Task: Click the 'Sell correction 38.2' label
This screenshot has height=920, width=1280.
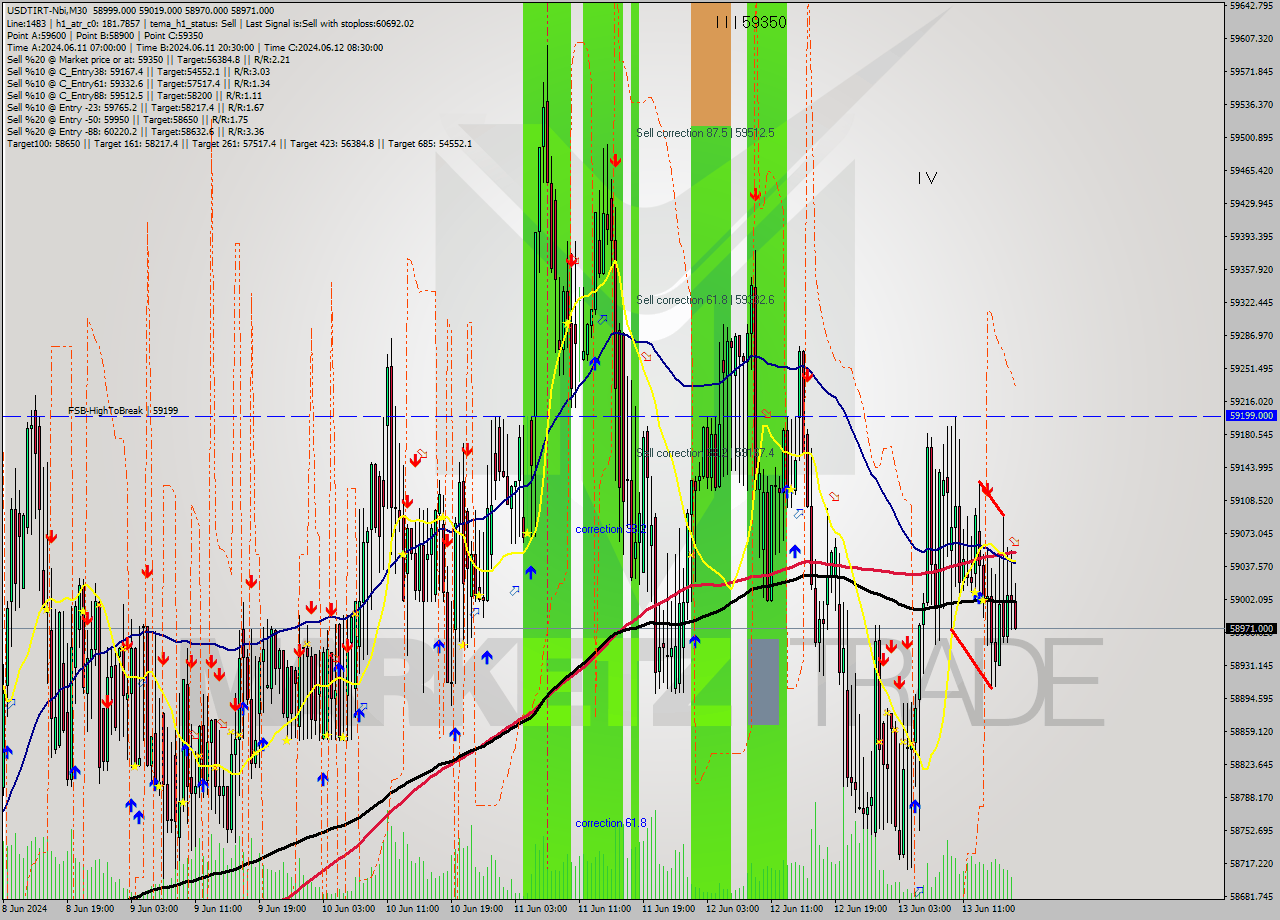Action: pyautogui.click(x=705, y=453)
